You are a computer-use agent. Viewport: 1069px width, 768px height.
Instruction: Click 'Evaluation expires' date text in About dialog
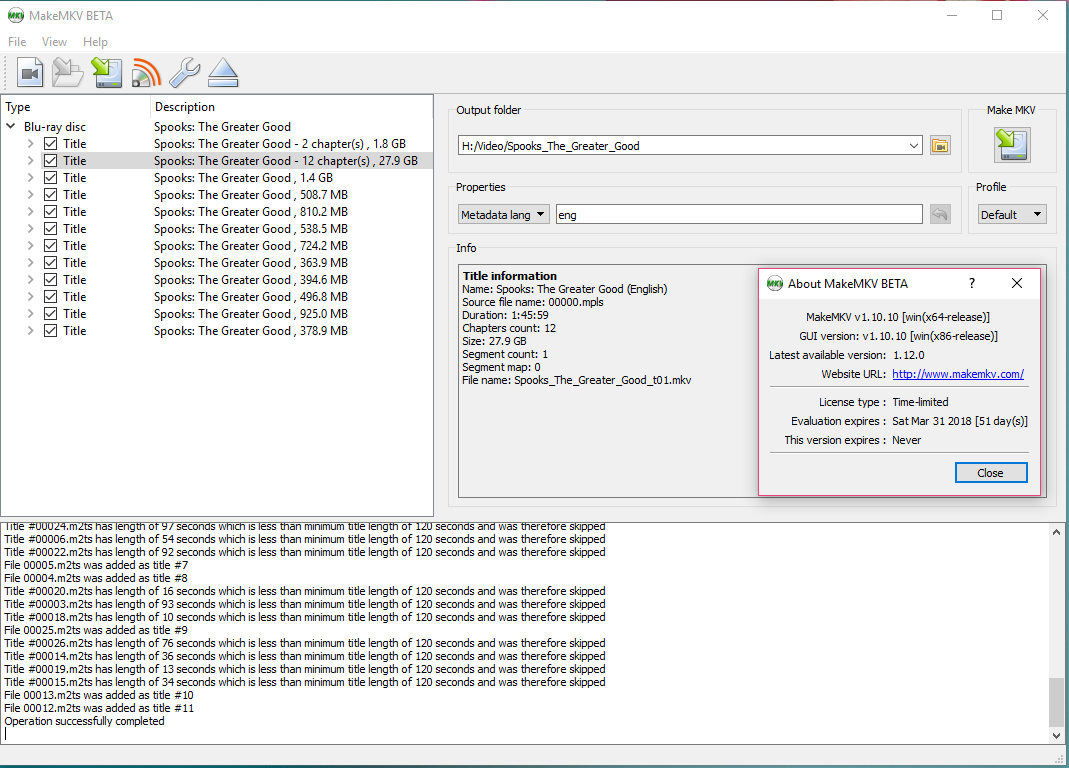960,421
